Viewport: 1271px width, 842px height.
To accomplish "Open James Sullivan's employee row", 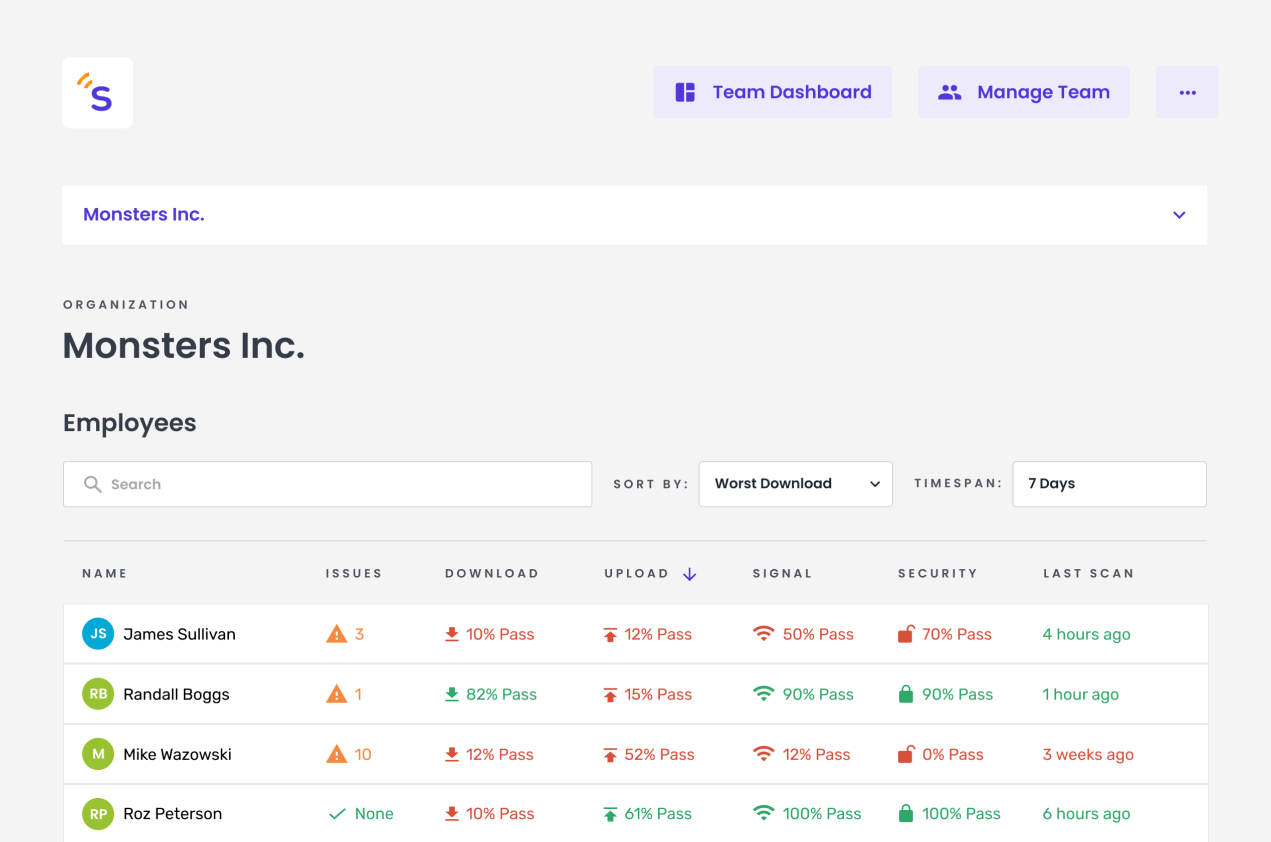I will point(636,634).
